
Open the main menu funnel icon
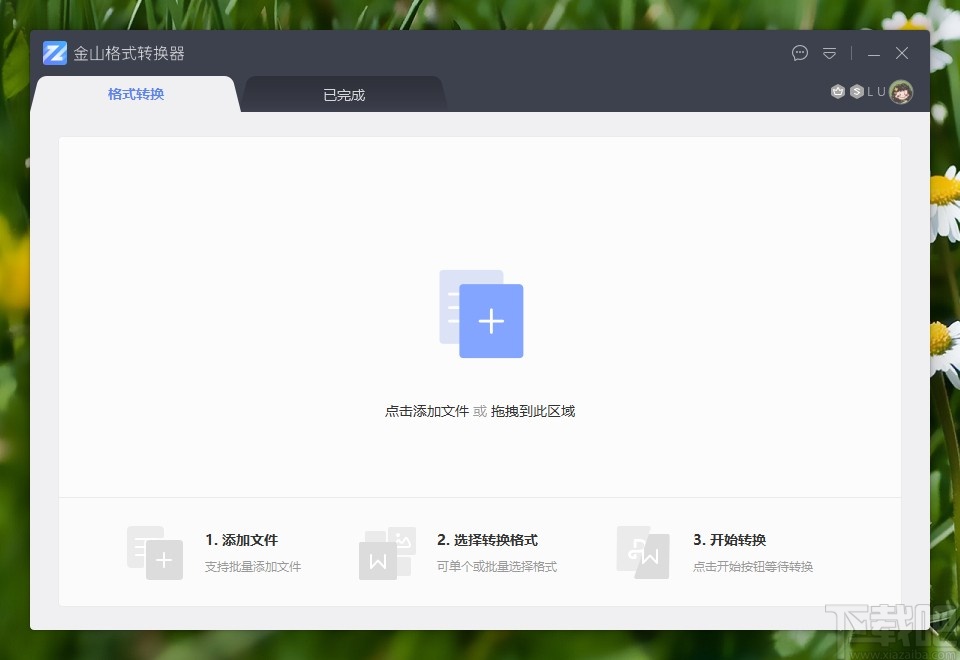tap(829, 53)
